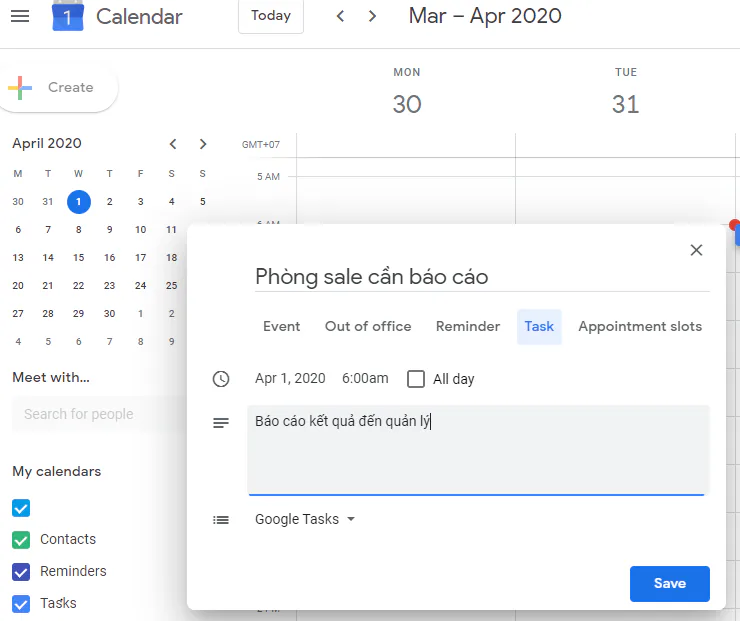Click the task title field

[482, 277]
